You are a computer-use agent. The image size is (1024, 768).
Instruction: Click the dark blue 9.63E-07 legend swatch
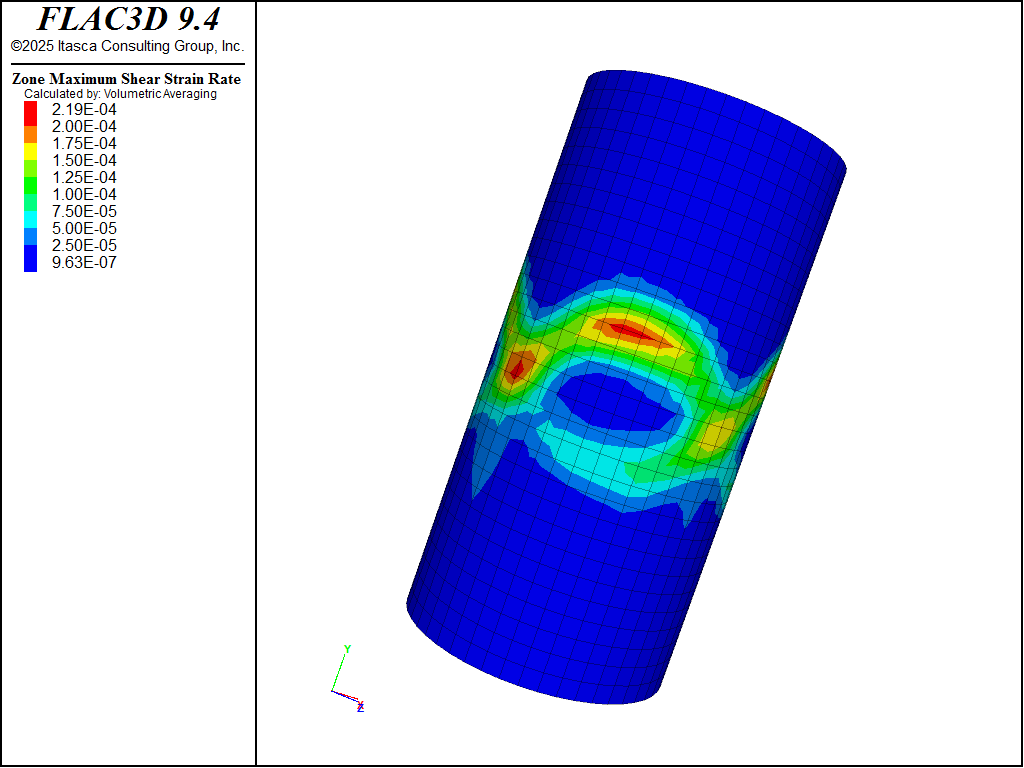(x=31, y=258)
